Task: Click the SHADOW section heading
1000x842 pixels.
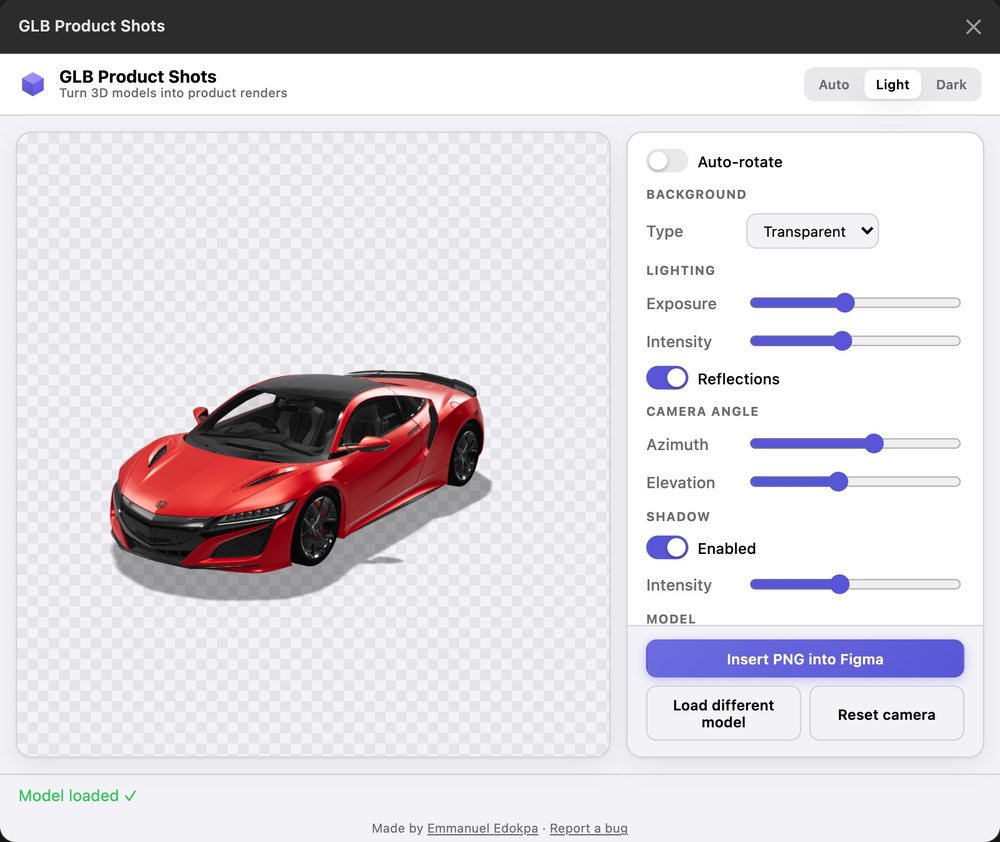Action: [x=678, y=517]
